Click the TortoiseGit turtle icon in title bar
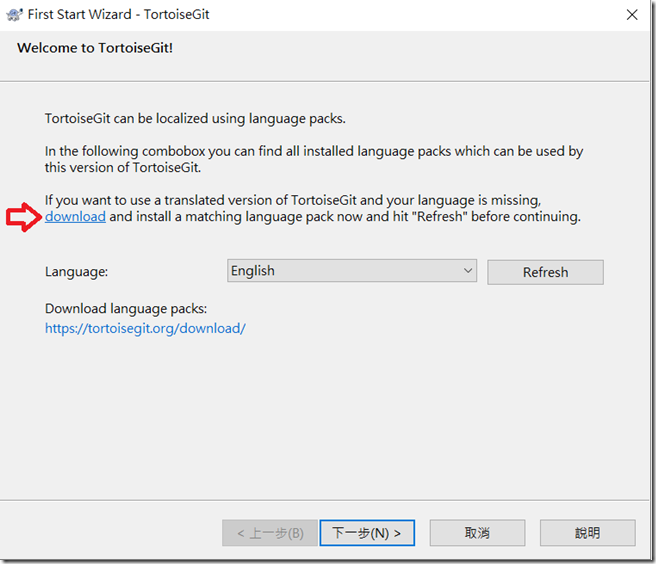 [14, 15]
